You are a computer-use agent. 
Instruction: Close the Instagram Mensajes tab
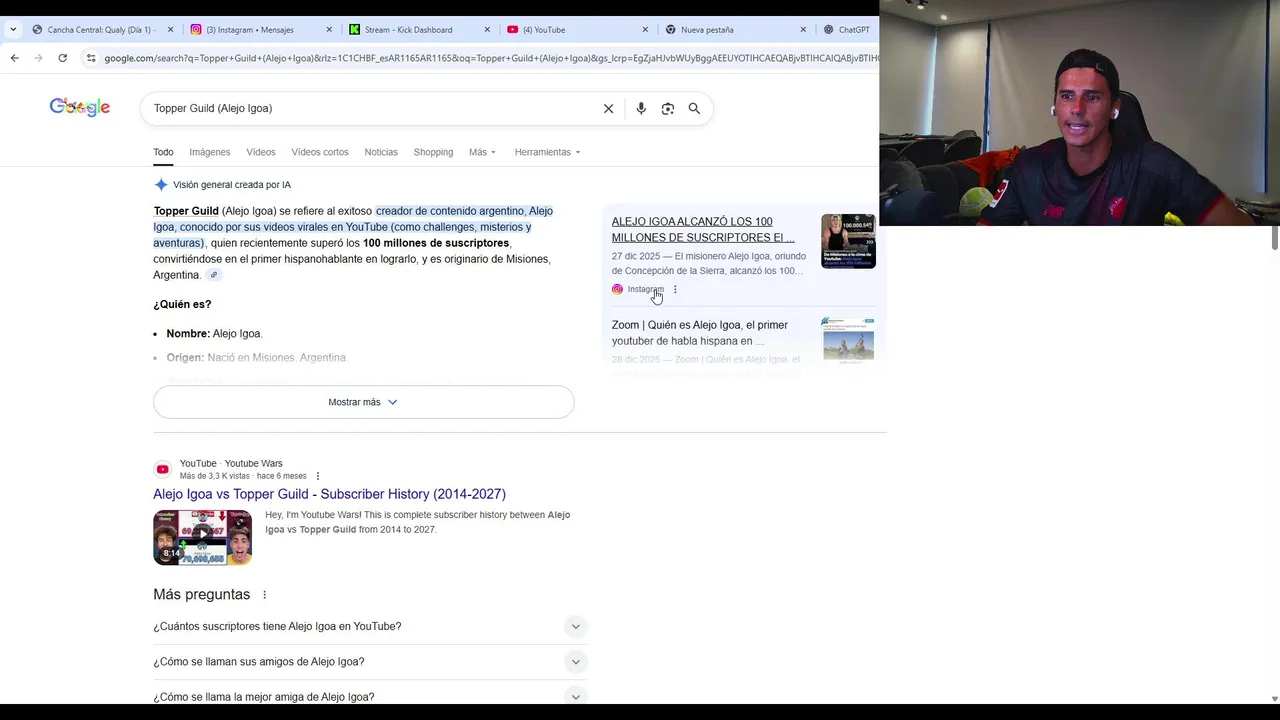point(329,29)
